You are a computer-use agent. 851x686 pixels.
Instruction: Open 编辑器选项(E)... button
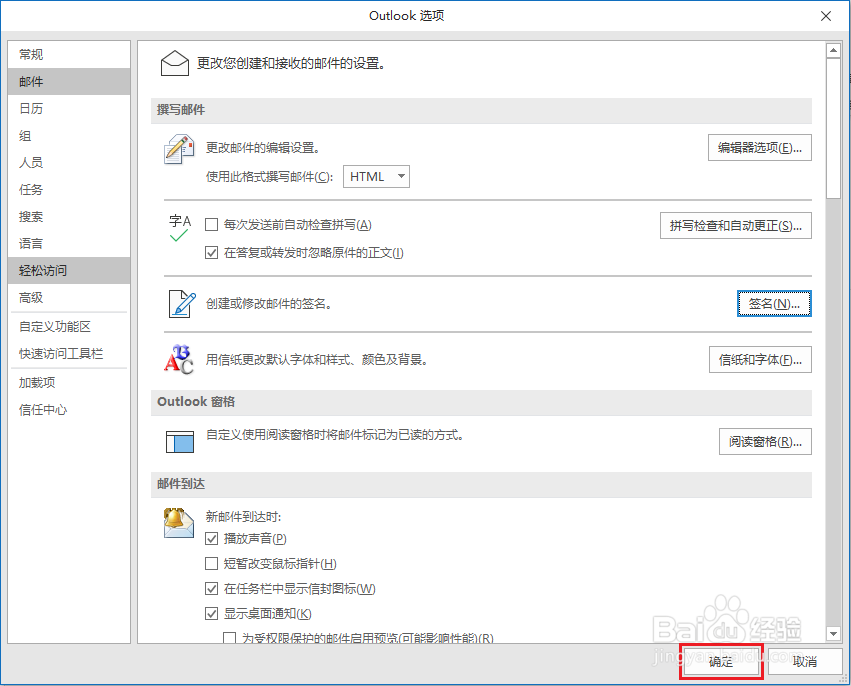click(x=760, y=148)
